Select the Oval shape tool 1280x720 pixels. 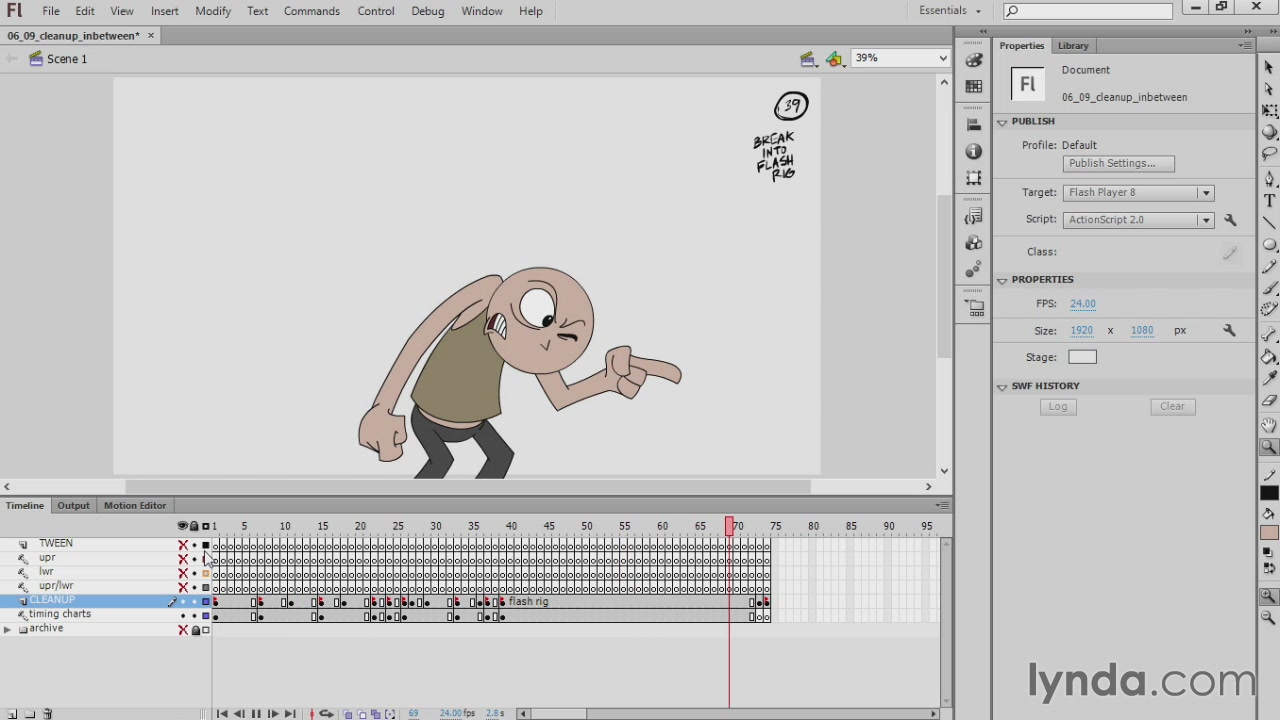coord(1269,244)
